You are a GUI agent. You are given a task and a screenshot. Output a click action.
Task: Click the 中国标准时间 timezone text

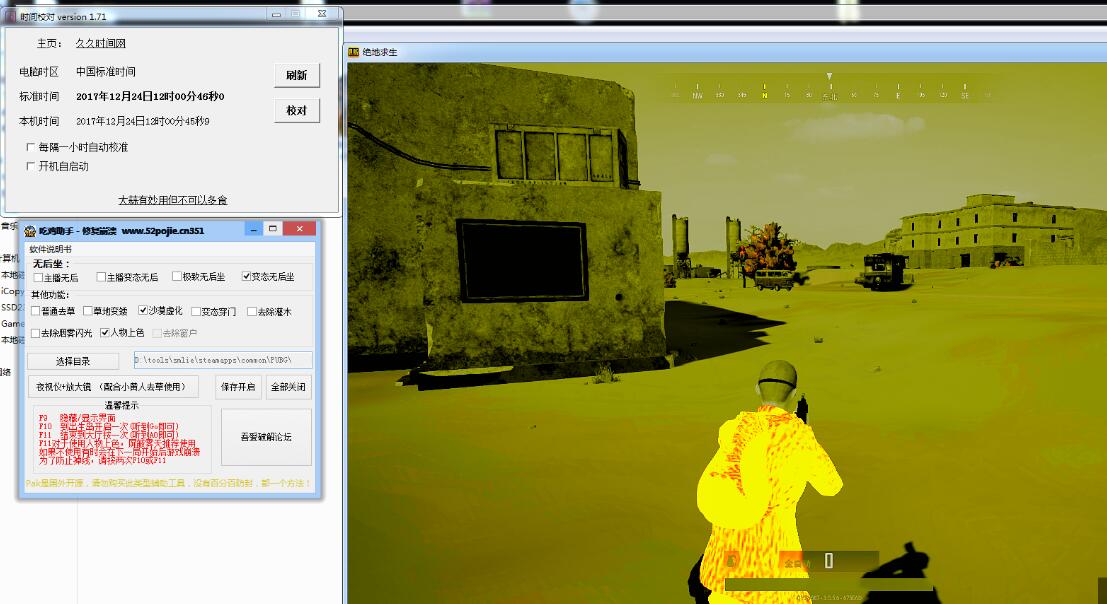106,72
